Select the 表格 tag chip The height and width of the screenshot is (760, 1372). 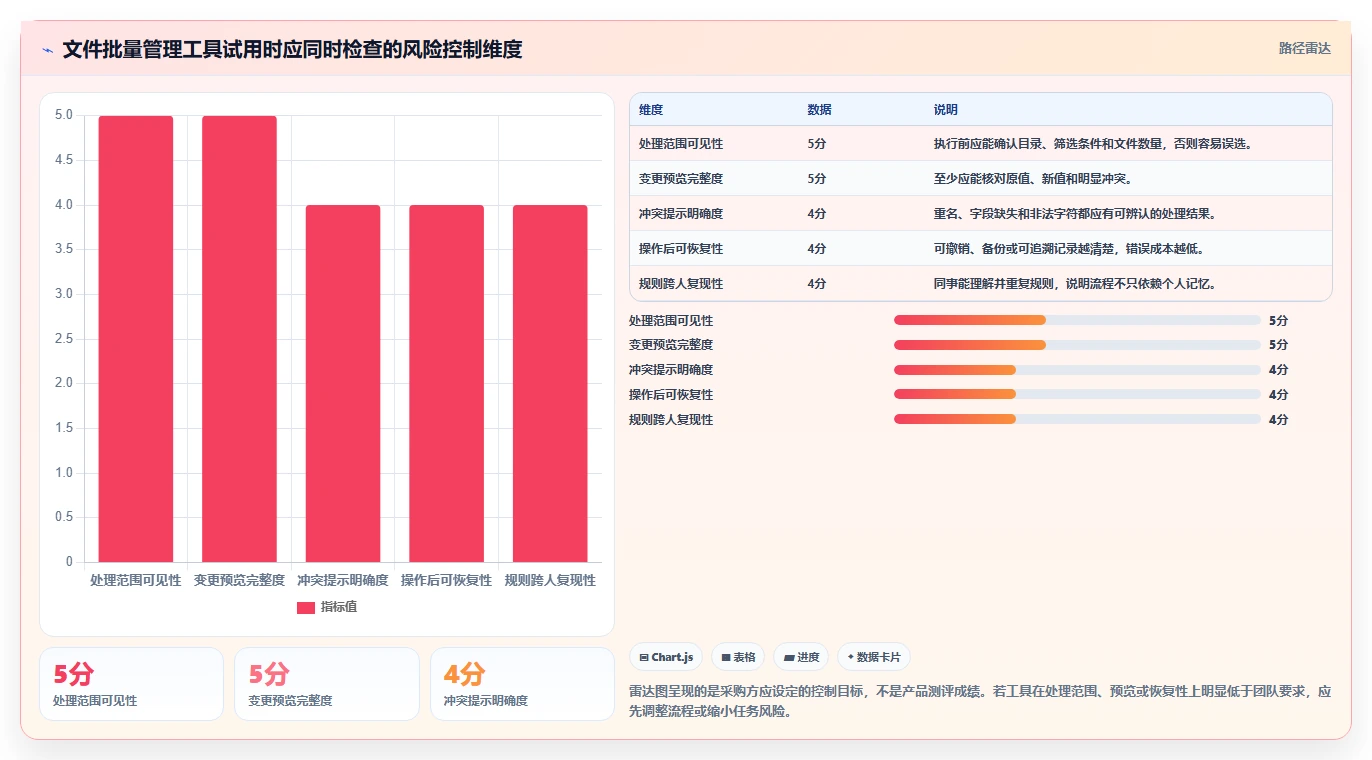tap(738, 657)
